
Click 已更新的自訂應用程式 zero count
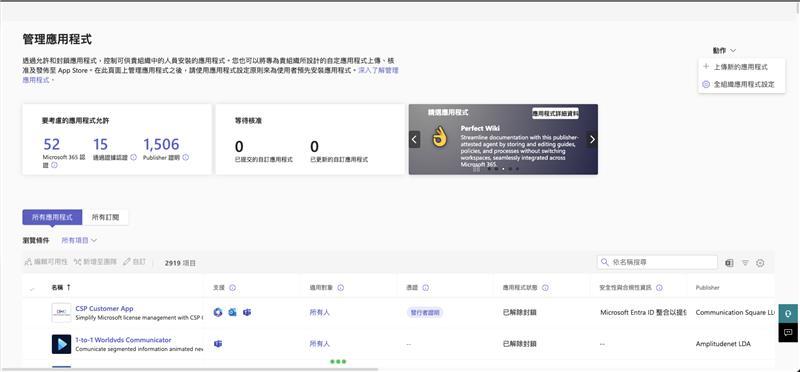coord(314,147)
